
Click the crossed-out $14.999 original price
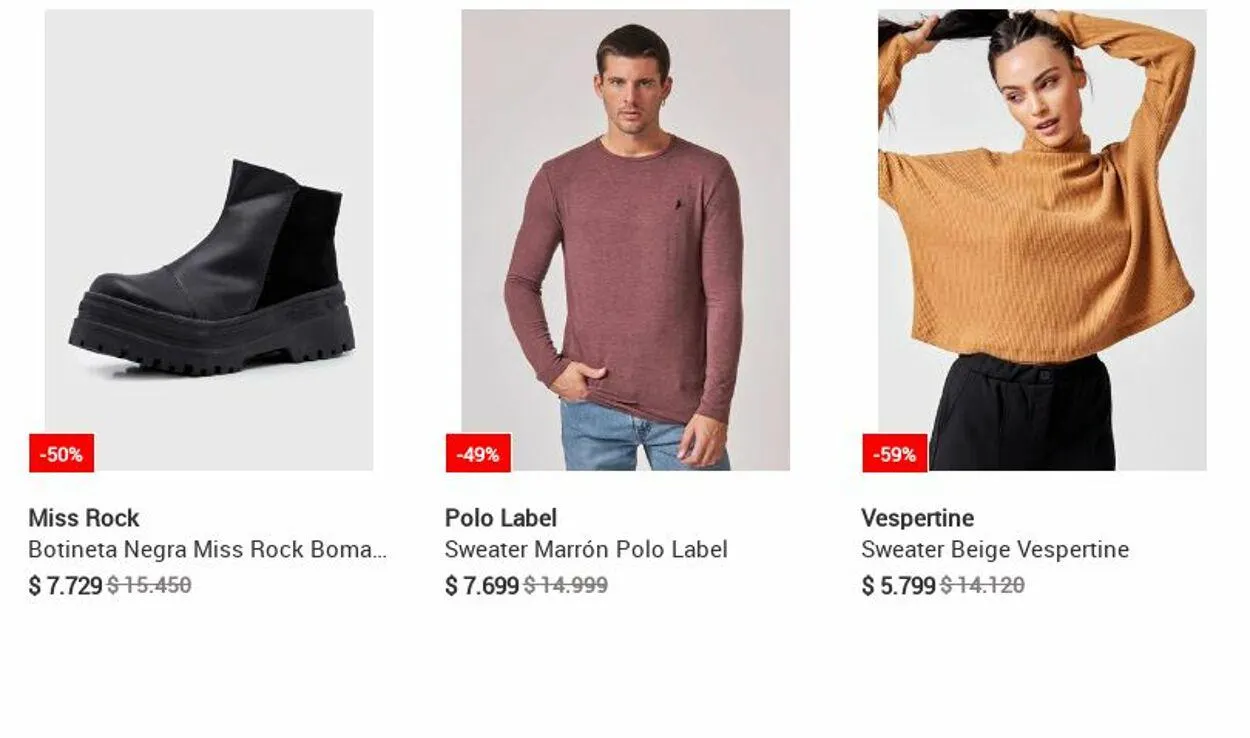tap(566, 585)
